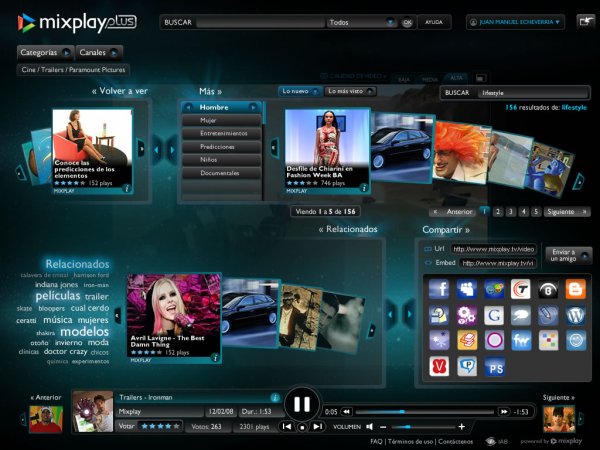Click the red 'V' share icon
600x450 pixels.
click(439, 367)
